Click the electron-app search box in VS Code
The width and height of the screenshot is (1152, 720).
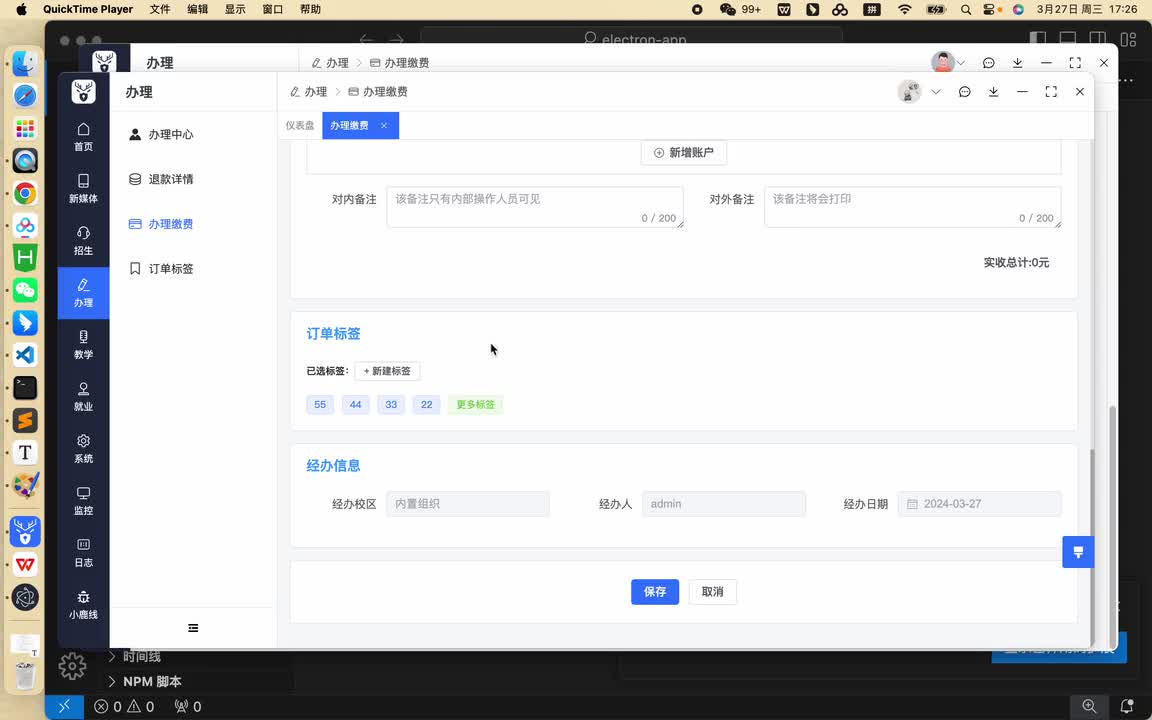(x=632, y=38)
